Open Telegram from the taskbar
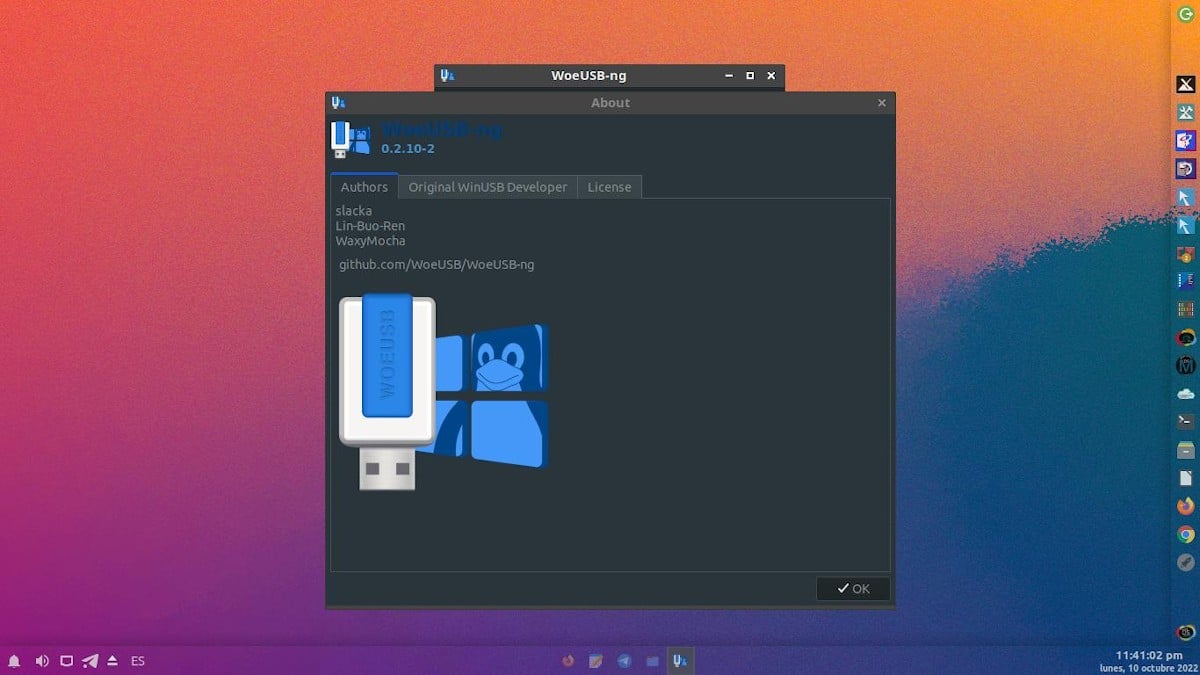Viewport: 1200px width, 675px height. 624,660
